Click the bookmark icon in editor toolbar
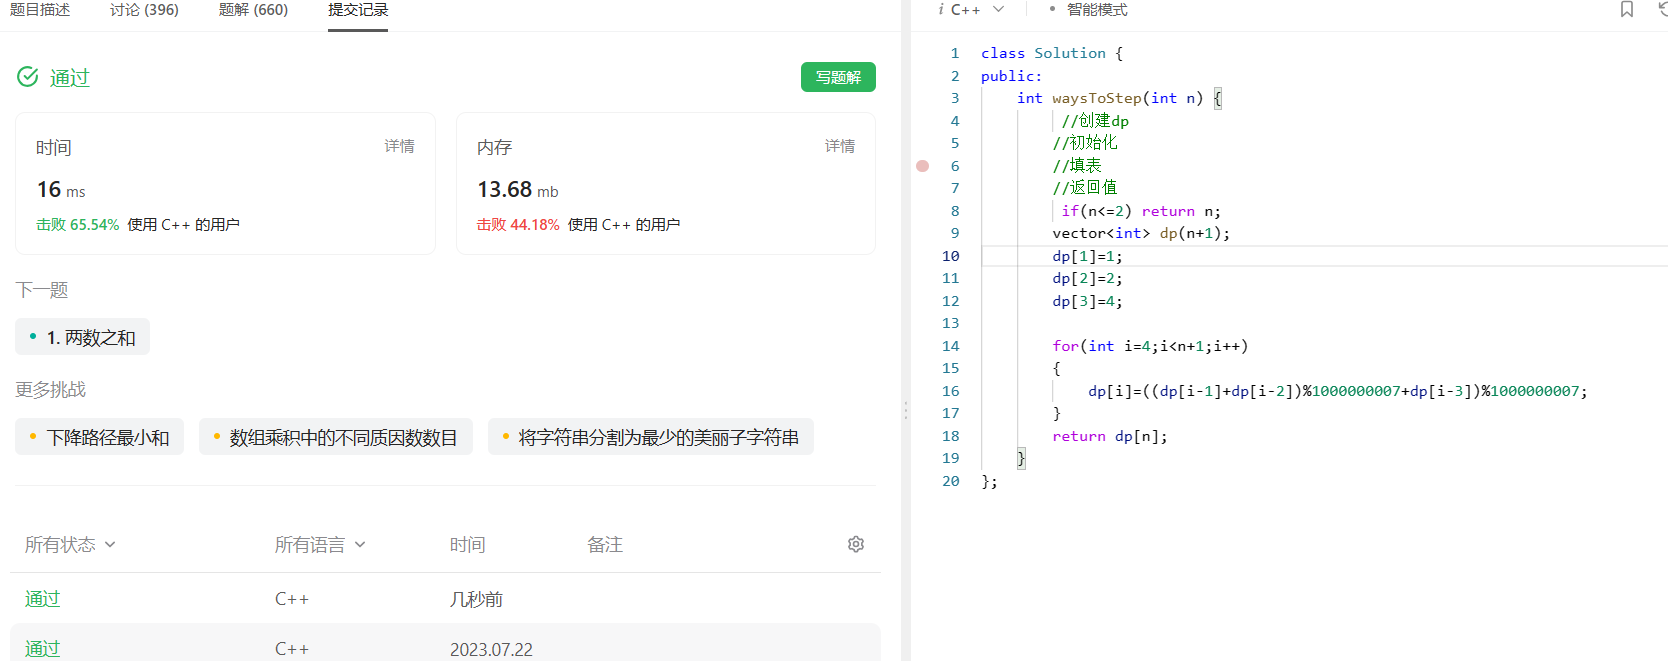The image size is (1668, 661). (1627, 10)
